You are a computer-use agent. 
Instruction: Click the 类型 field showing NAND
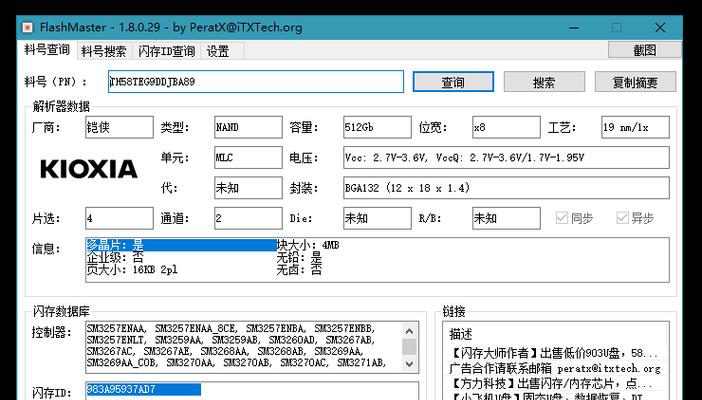click(x=248, y=127)
